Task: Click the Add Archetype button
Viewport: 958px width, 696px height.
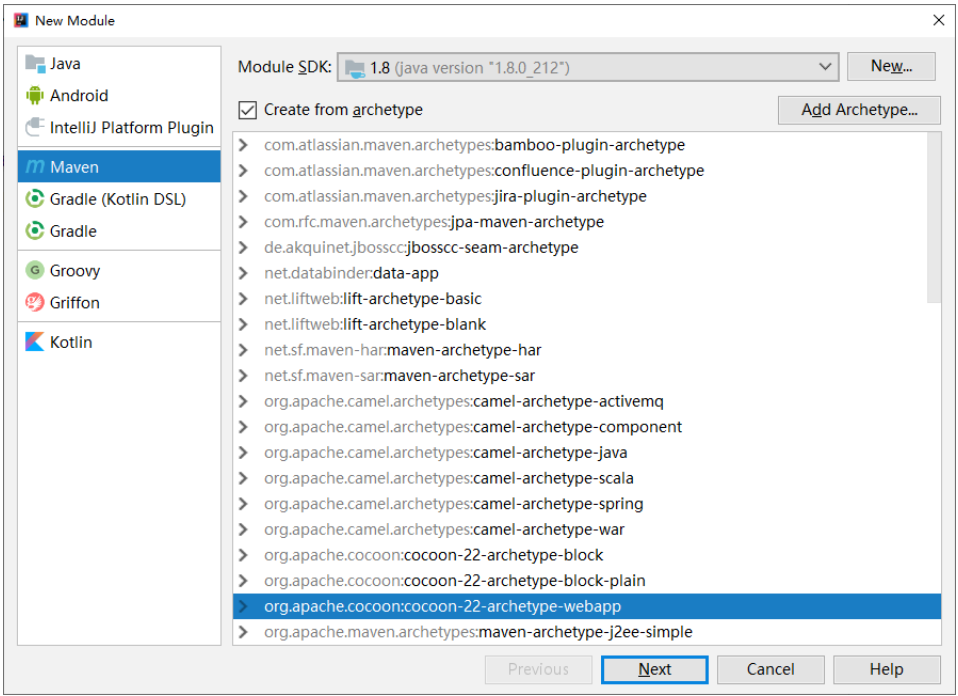Action: pos(859,110)
